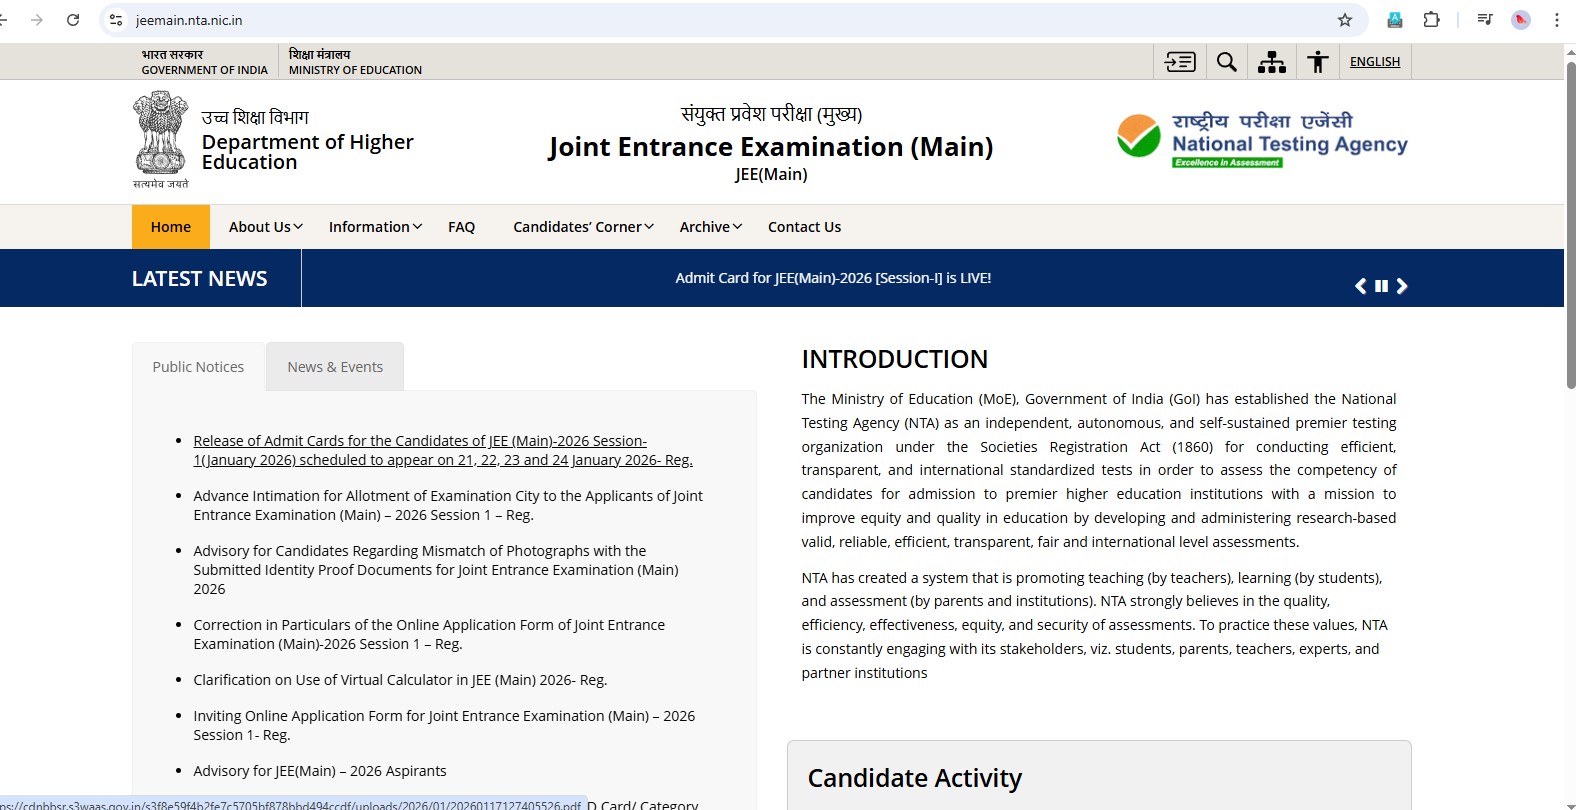Select the FAQ menu item
1576x810 pixels.
click(x=461, y=227)
